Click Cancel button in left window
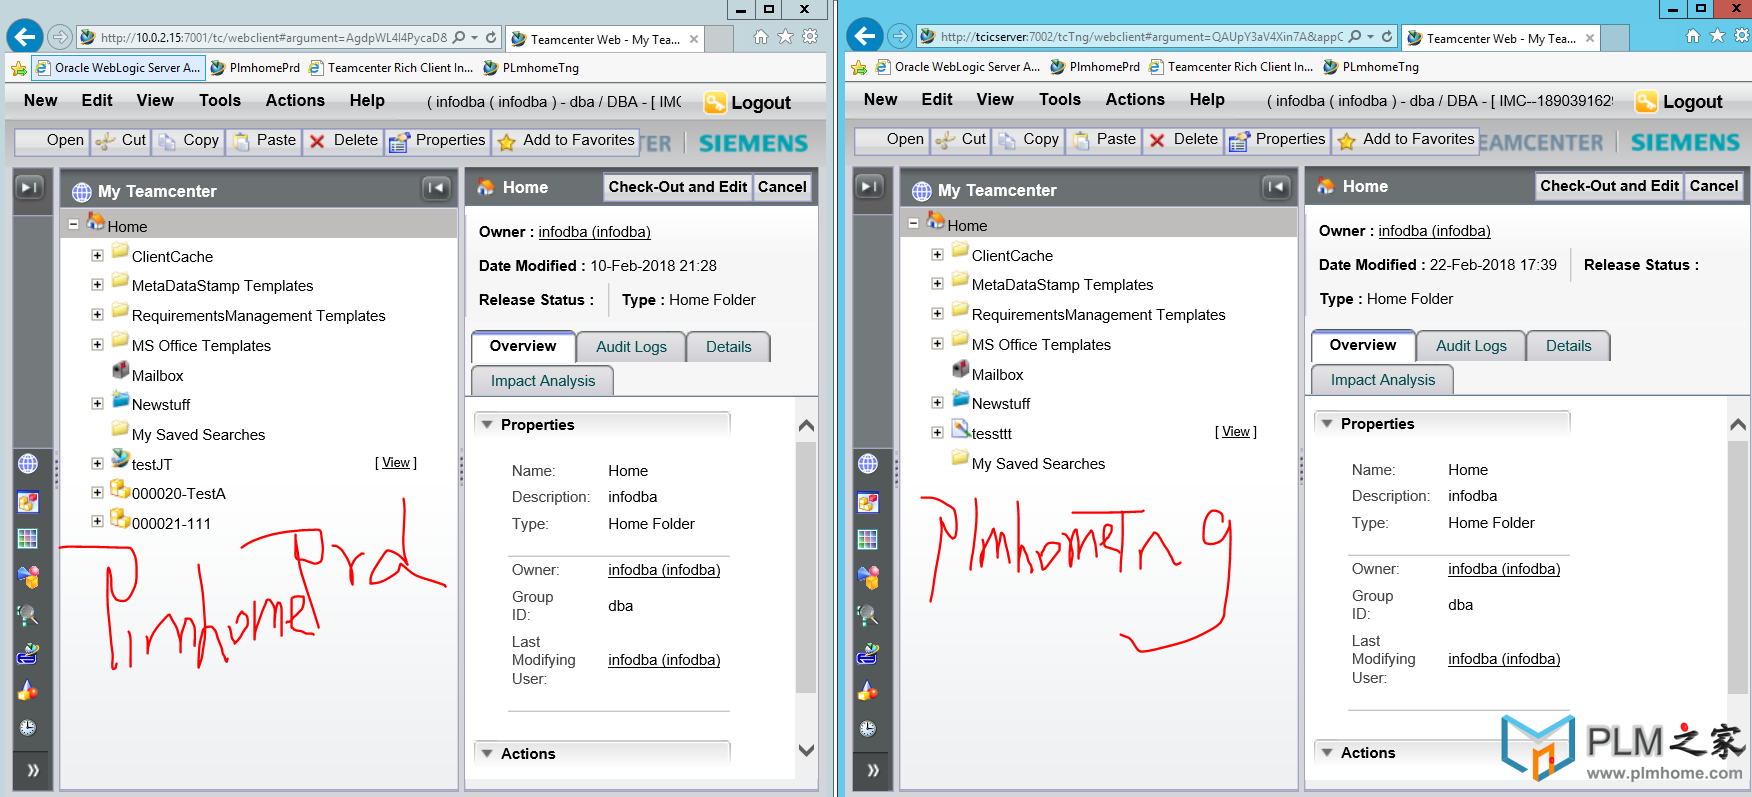This screenshot has width=1752, height=797. 782,187
